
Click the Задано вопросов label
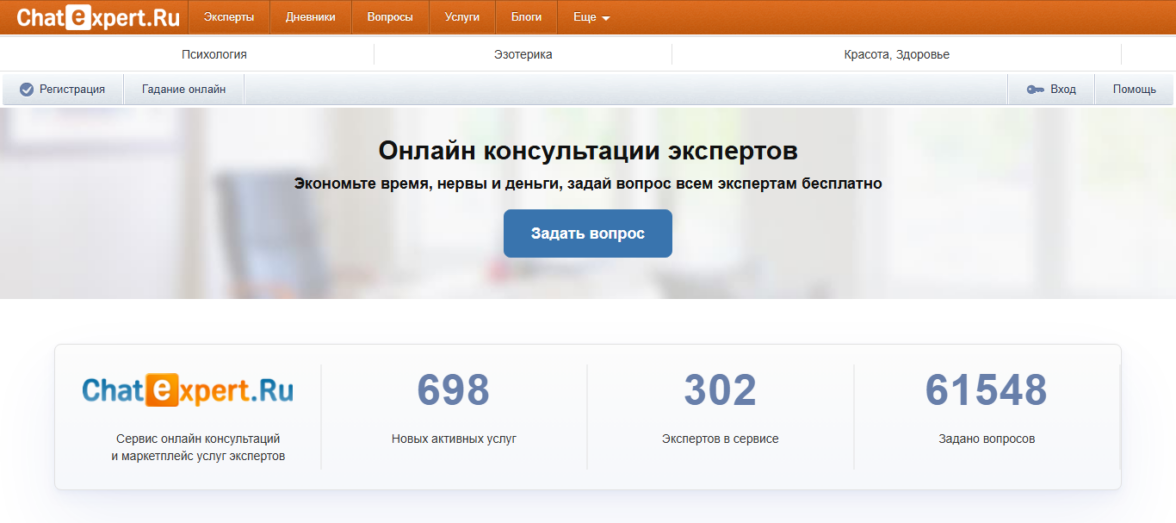pos(986,439)
